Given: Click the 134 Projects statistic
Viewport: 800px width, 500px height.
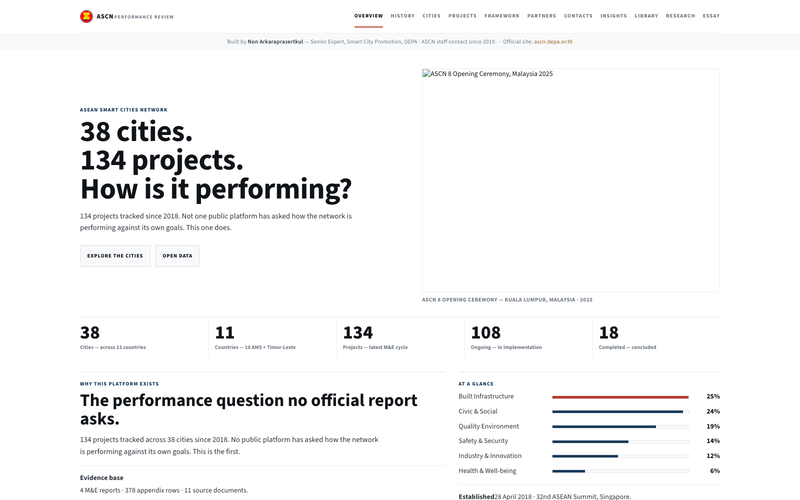Looking at the screenshot, I should 375,338.
